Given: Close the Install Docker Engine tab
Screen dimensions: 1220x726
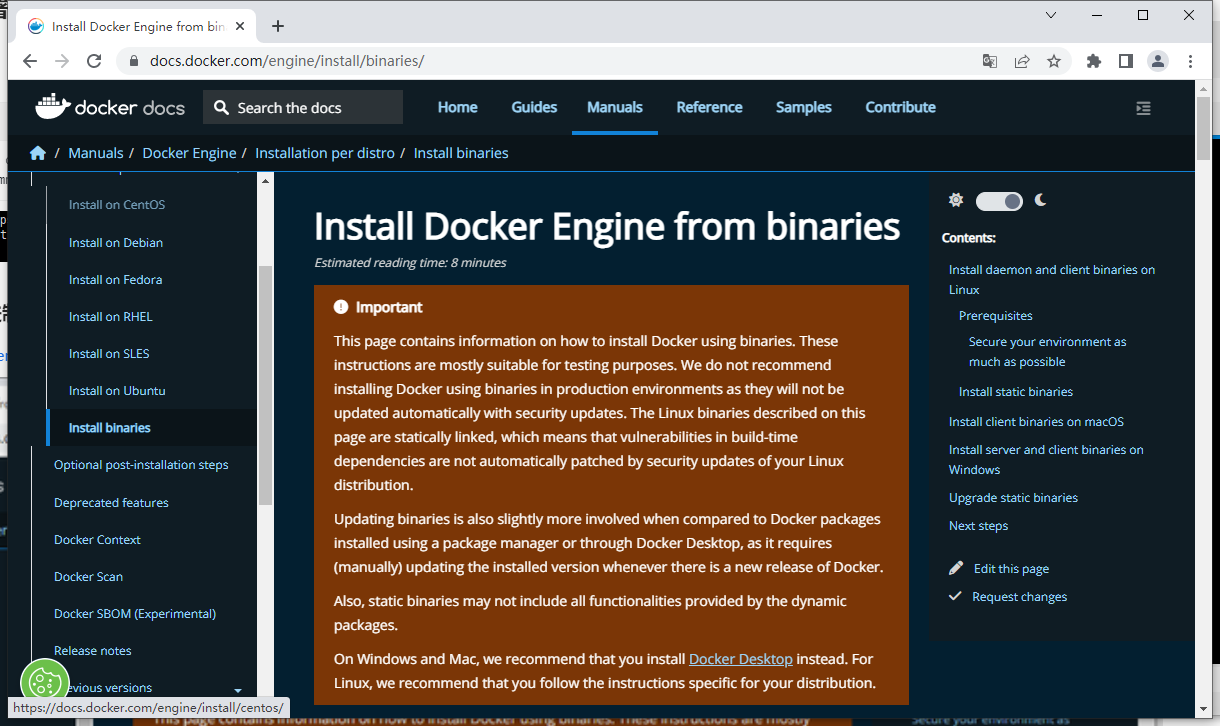Looking at the screenshot, I should (x=239, y=27).
